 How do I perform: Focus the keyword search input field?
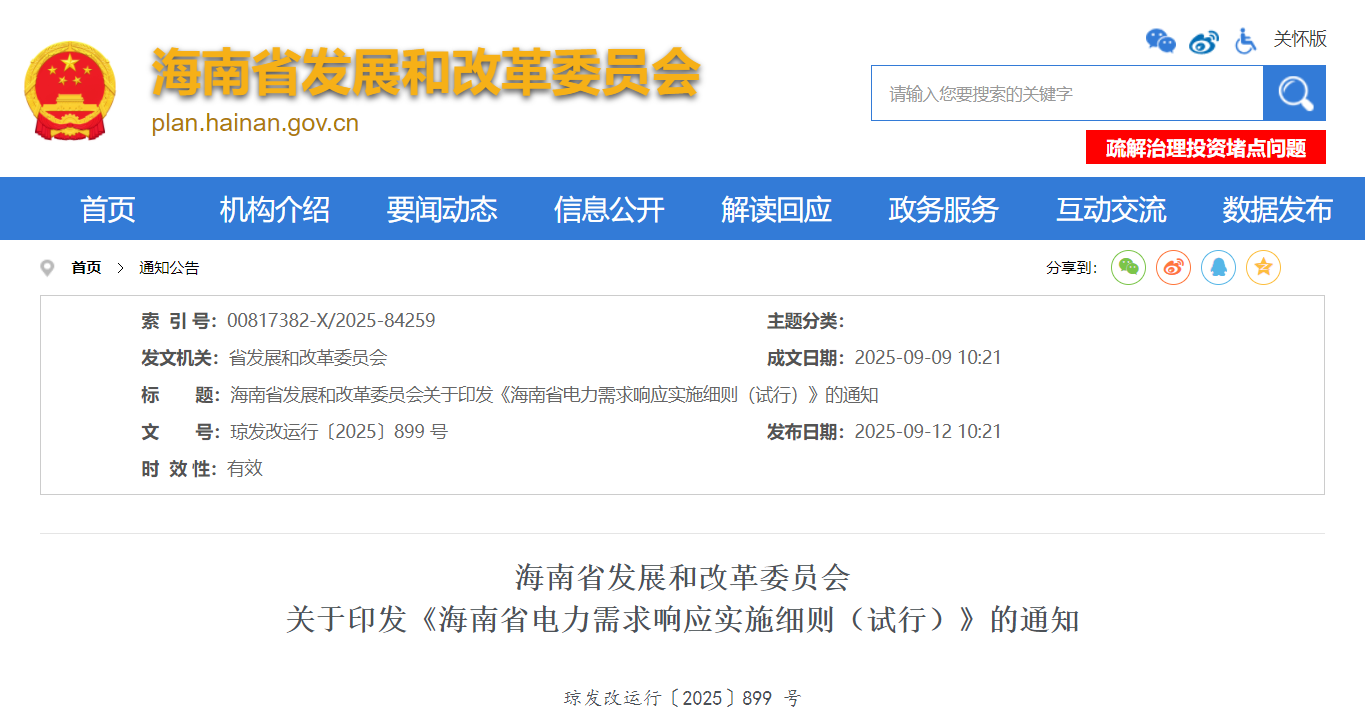coord(1066,93)
